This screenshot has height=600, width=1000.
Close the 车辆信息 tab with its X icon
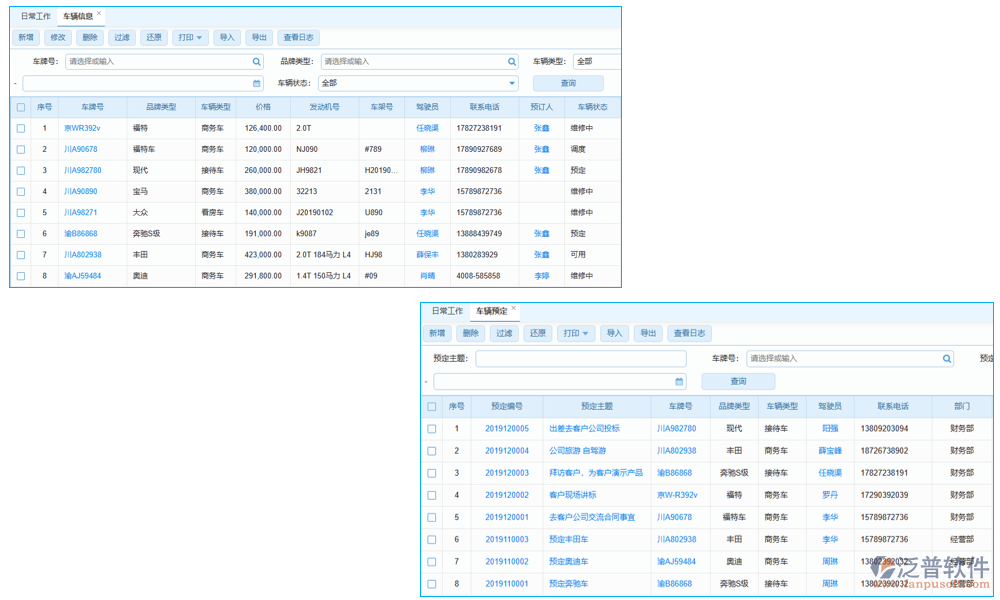(x=99, y=14)
